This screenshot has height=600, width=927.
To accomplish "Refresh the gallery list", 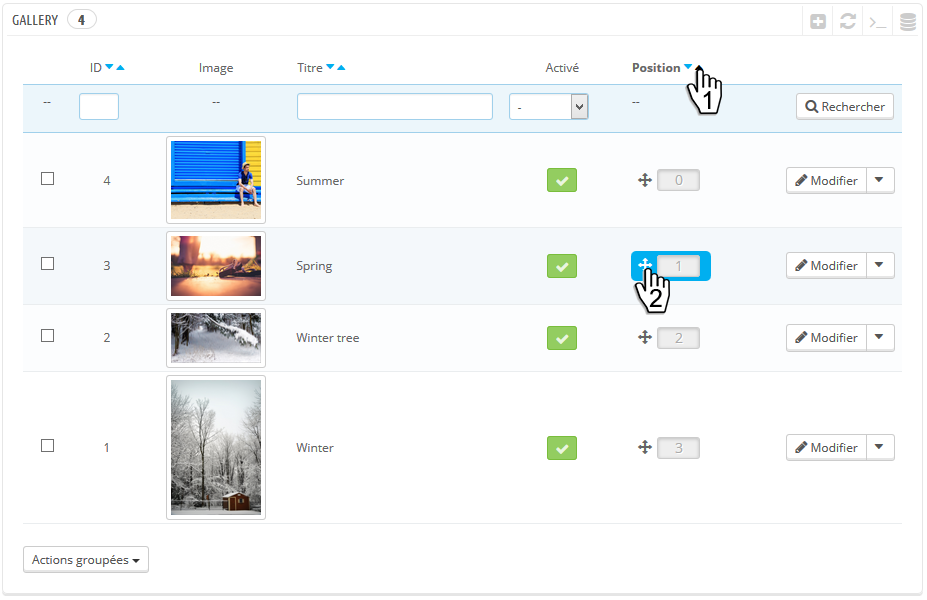I will pos(848,22).
